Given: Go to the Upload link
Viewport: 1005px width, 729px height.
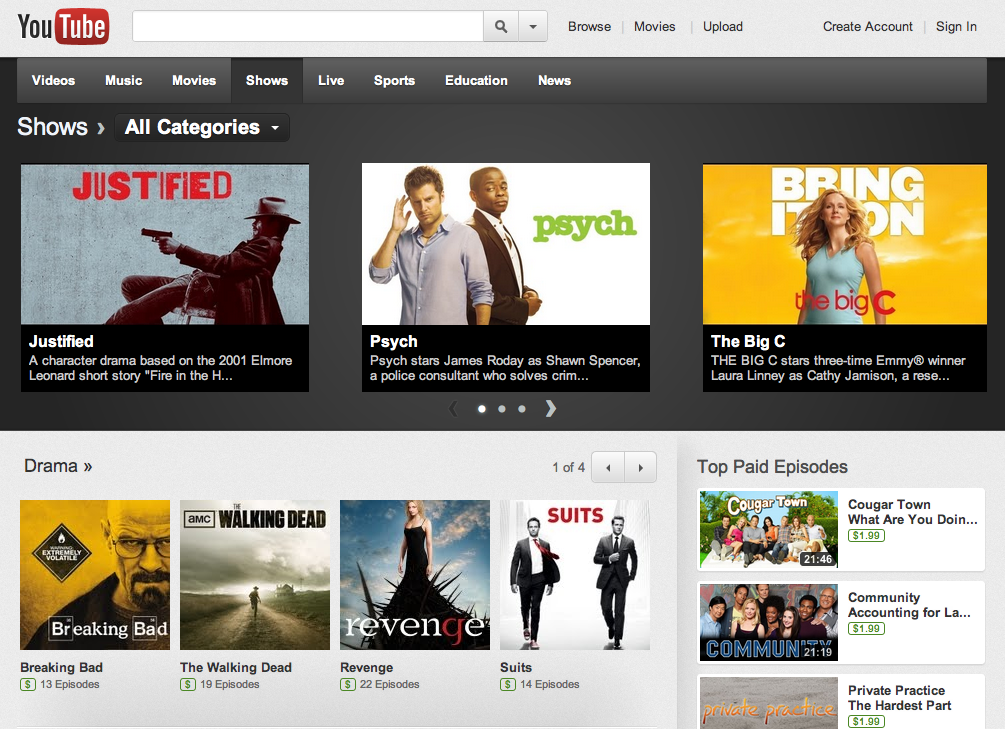Looking at the screenshot, I should (x=723, y=26).
